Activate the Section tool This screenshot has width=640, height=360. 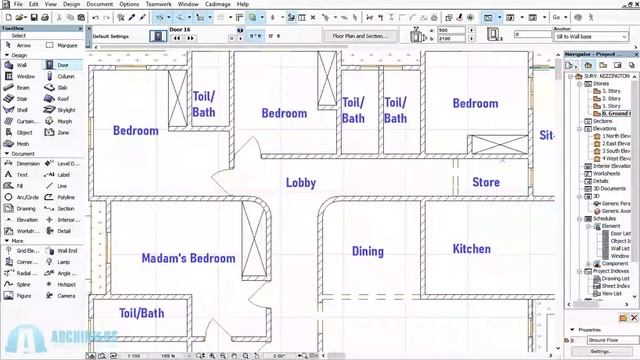pos(60,209)
